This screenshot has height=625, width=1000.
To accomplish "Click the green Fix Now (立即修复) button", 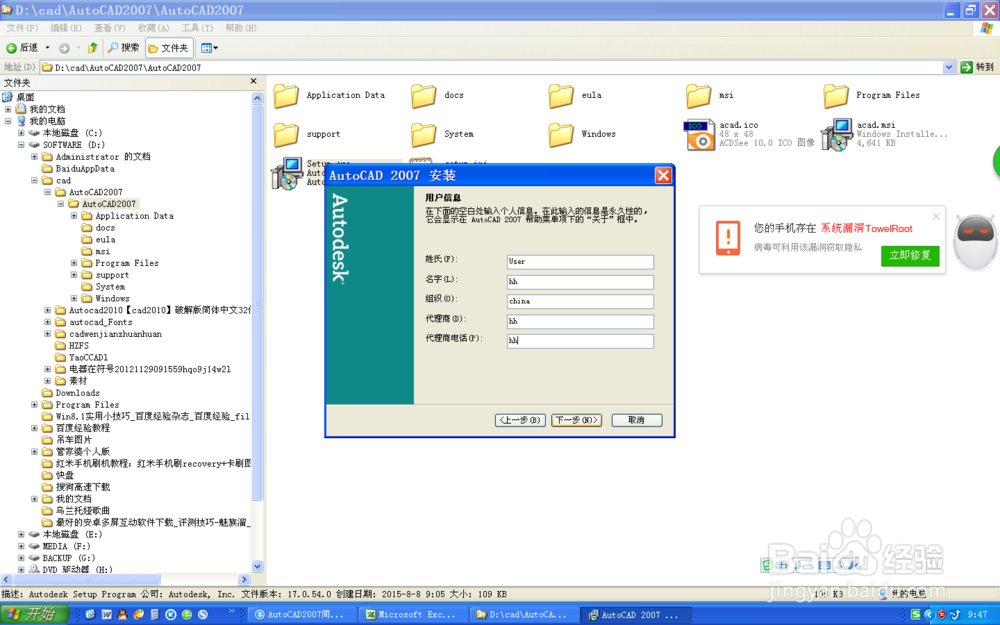I will (x=910, y=255).
